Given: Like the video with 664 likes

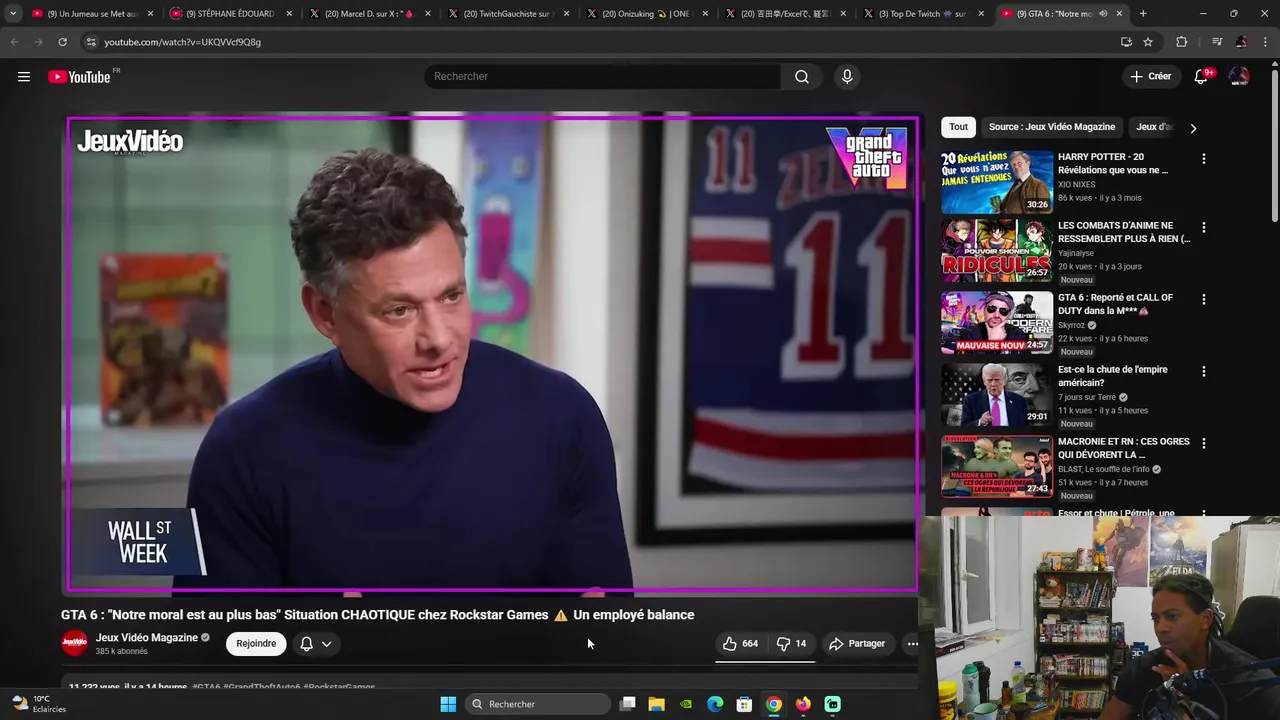Looking at the screenshot, I should pos(741,644).
